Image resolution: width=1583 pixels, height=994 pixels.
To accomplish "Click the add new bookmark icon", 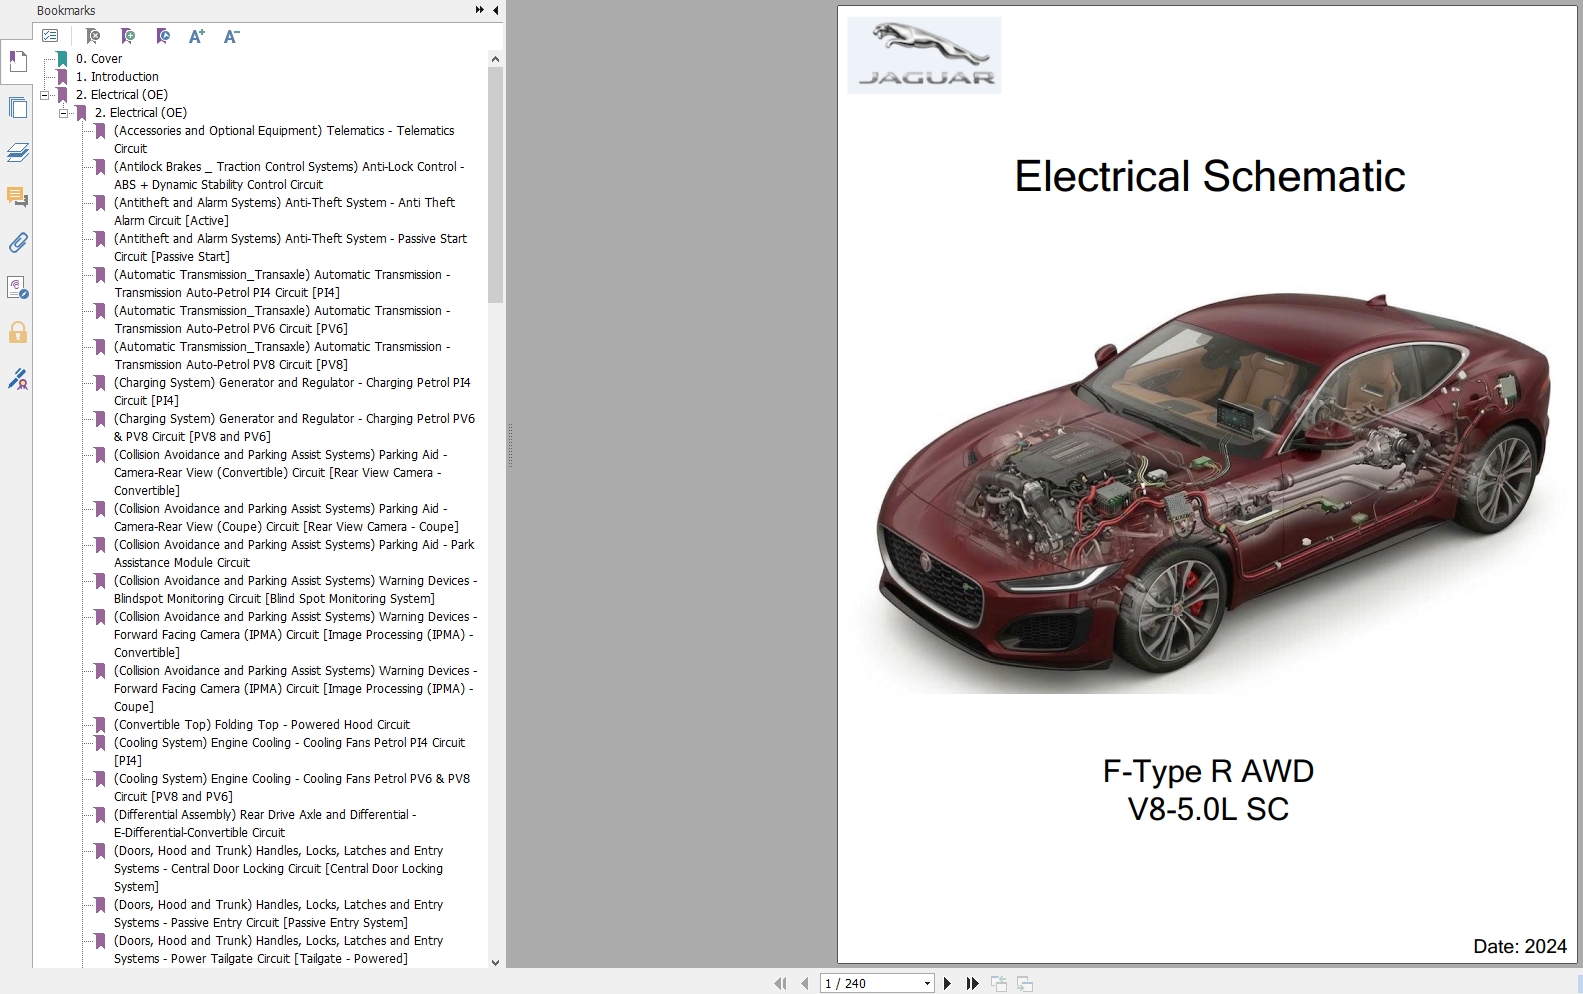I will pyautogui.click(x=127, y=36).
